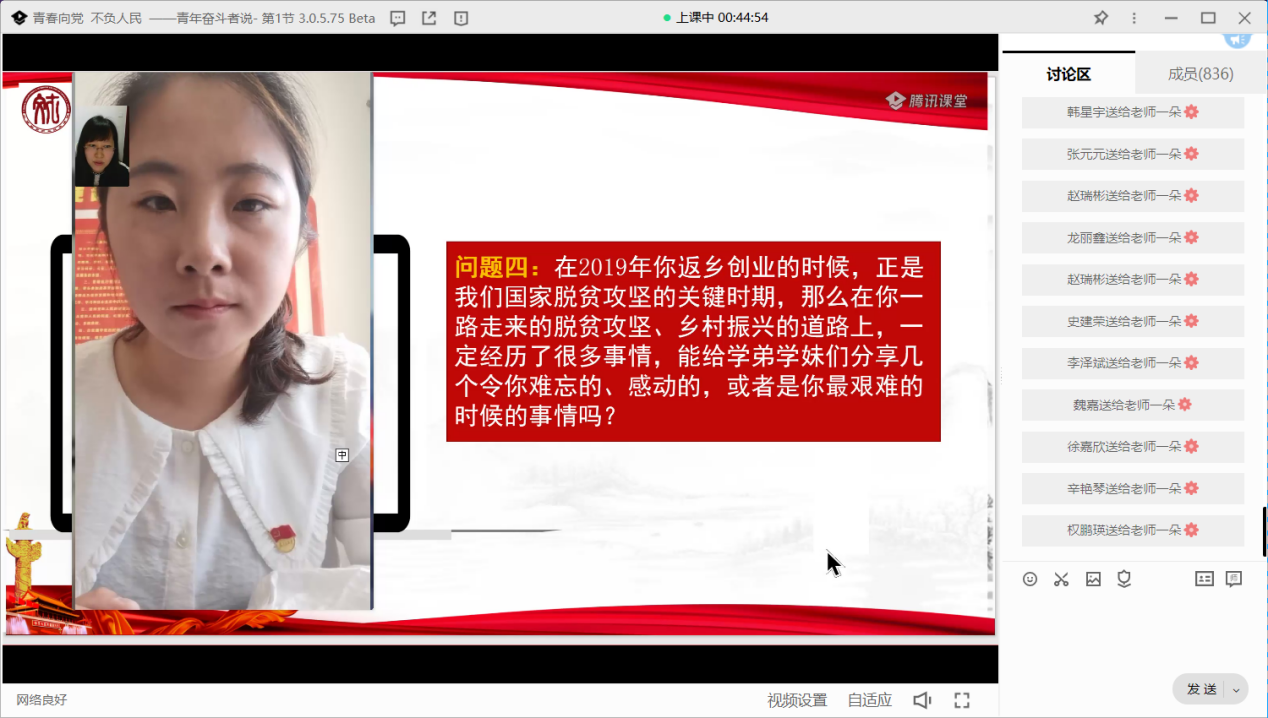Click the shield icon in chat toolbar
1268x718 pixels.
1124,579
